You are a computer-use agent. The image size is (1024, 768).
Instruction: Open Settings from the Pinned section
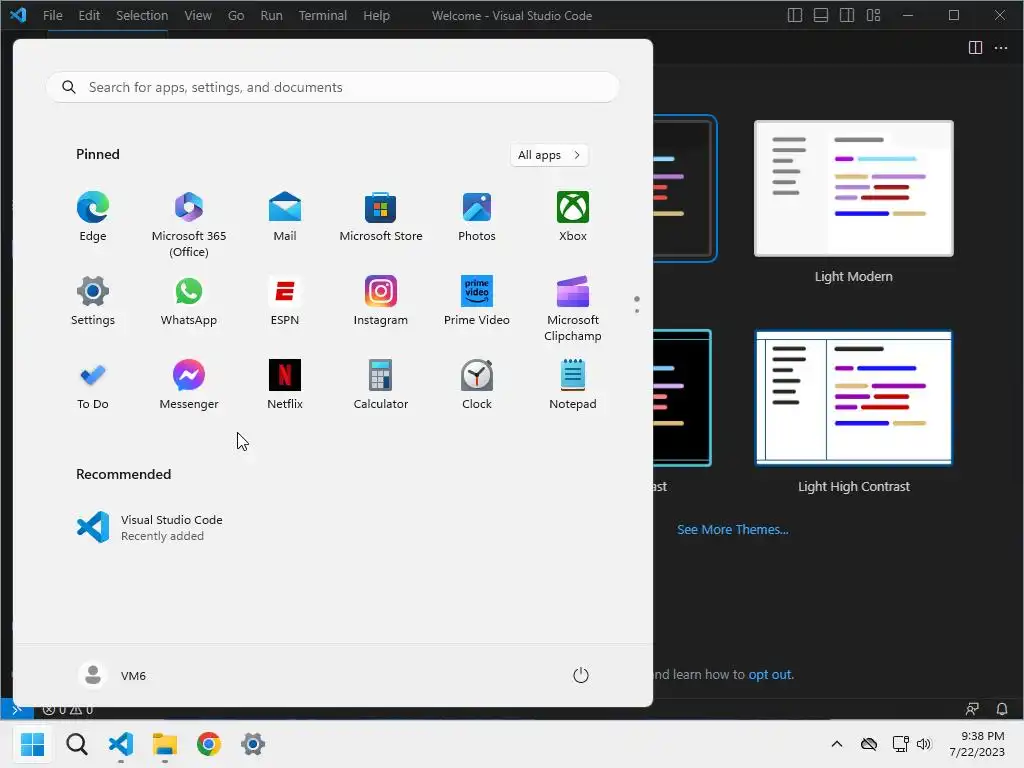93,301
